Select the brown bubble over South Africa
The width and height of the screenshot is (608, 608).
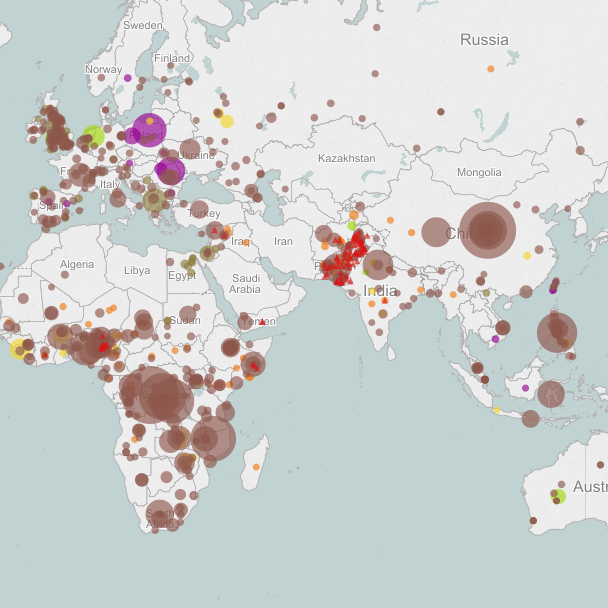click(x=162, y=516)
